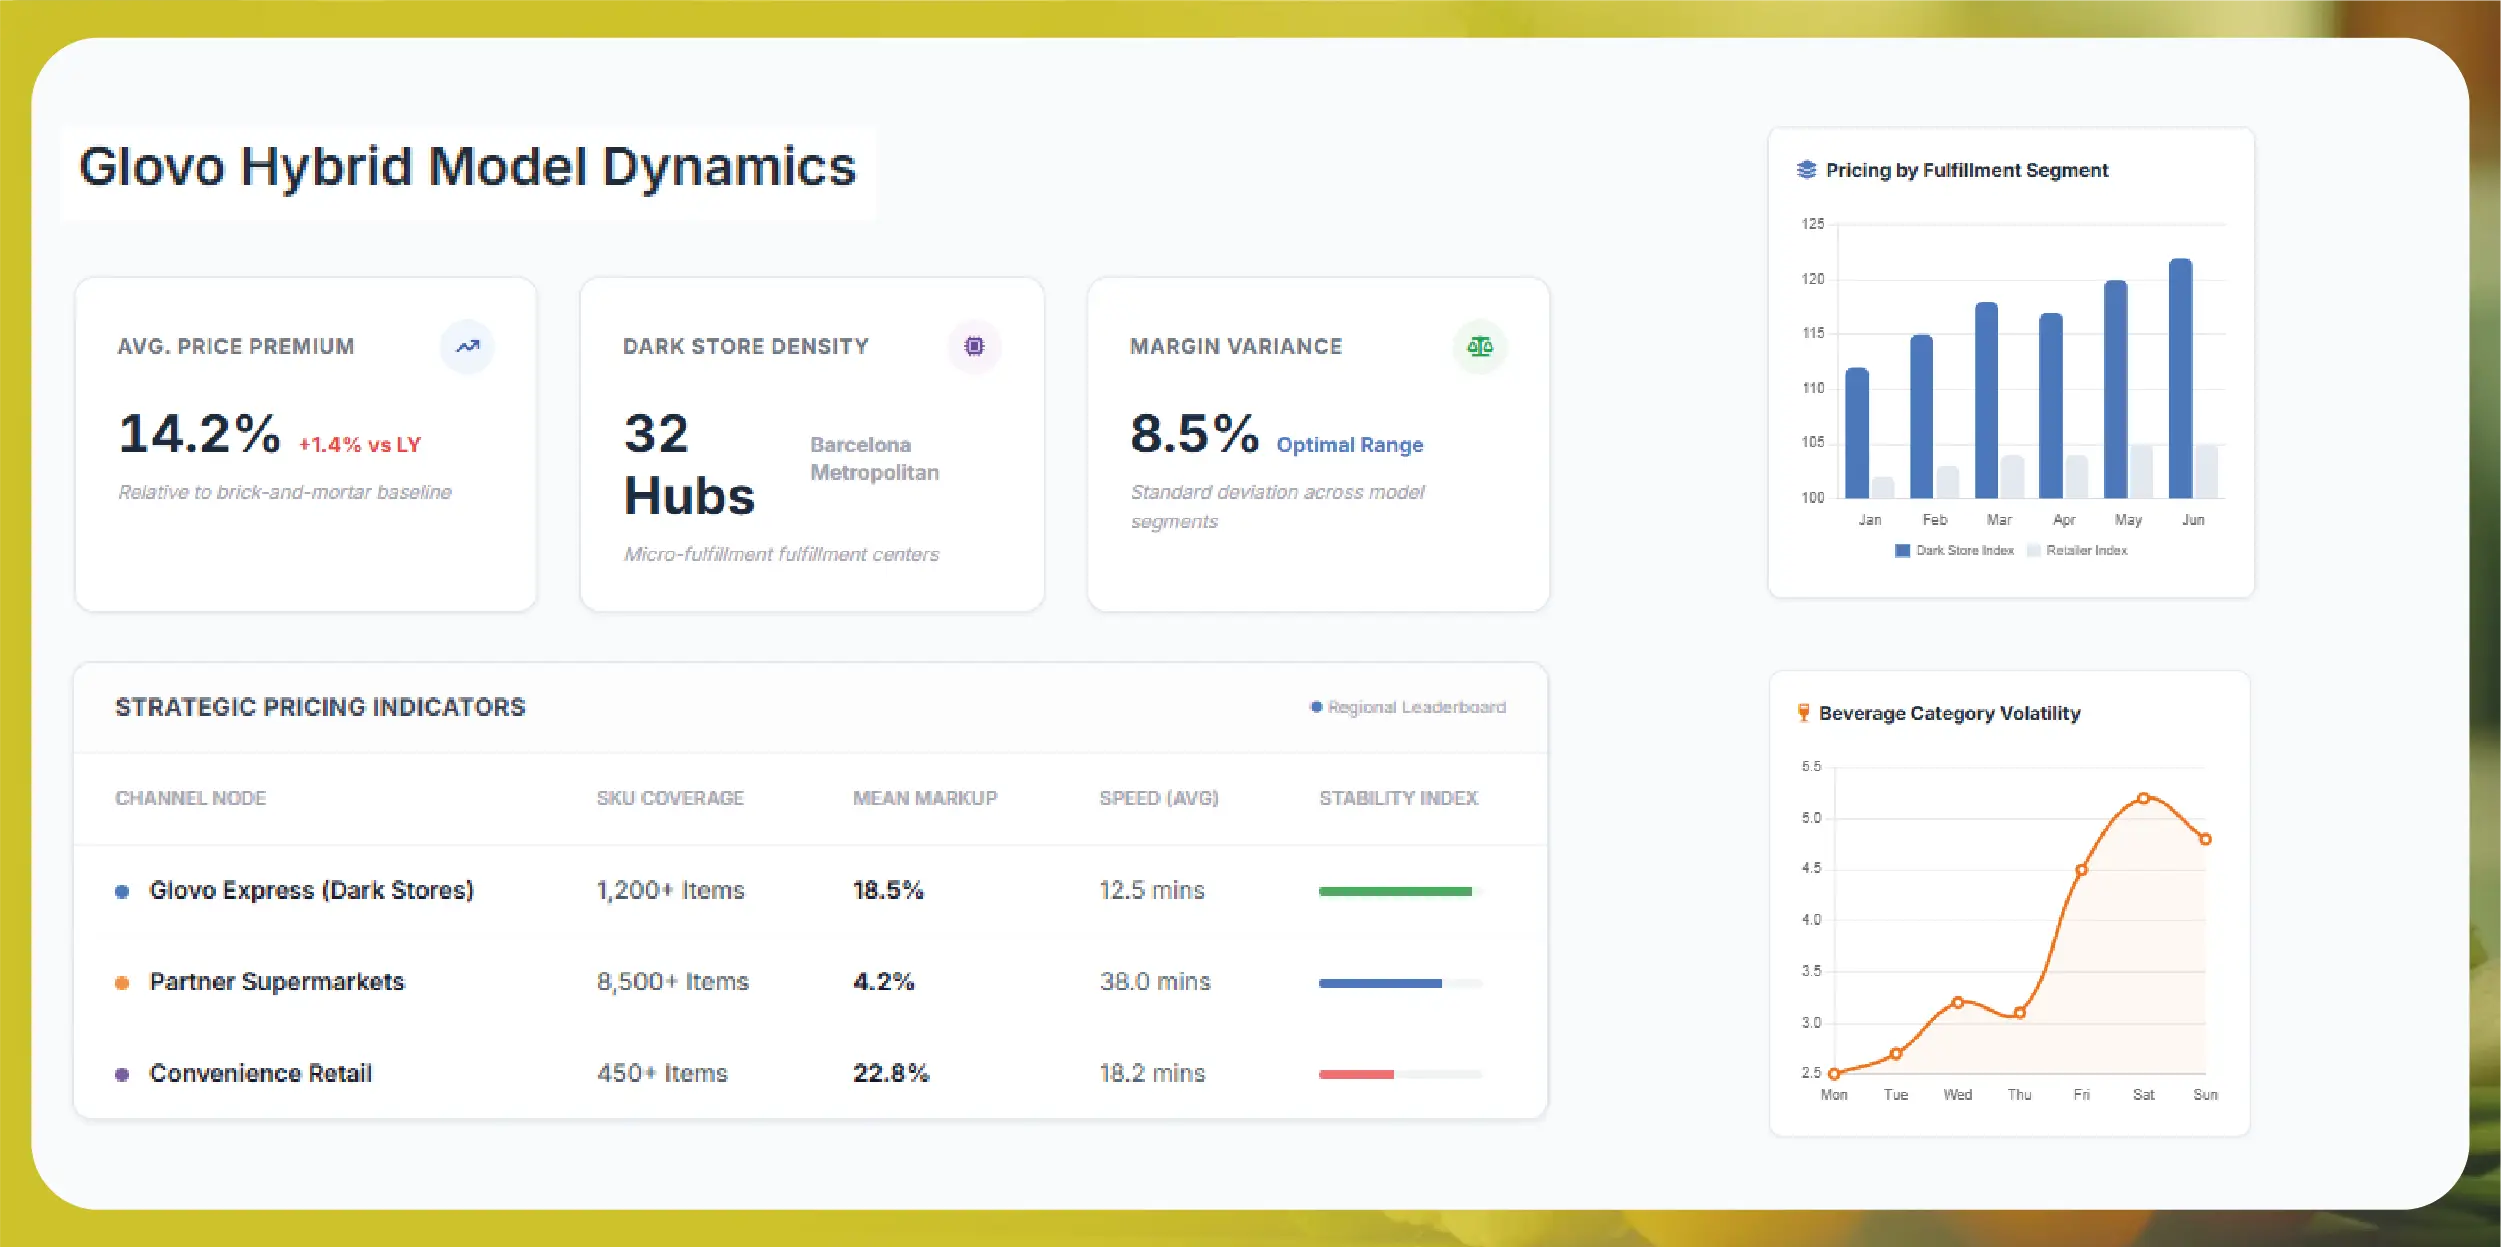Click the green stability bar for Glovo Express
The image size is (2501, 1248).
[x=1394, y=891]
